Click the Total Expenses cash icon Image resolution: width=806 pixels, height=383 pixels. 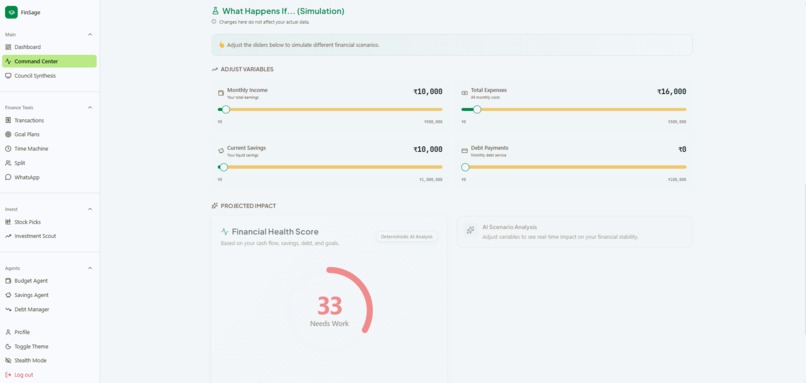tap(465, 93)
